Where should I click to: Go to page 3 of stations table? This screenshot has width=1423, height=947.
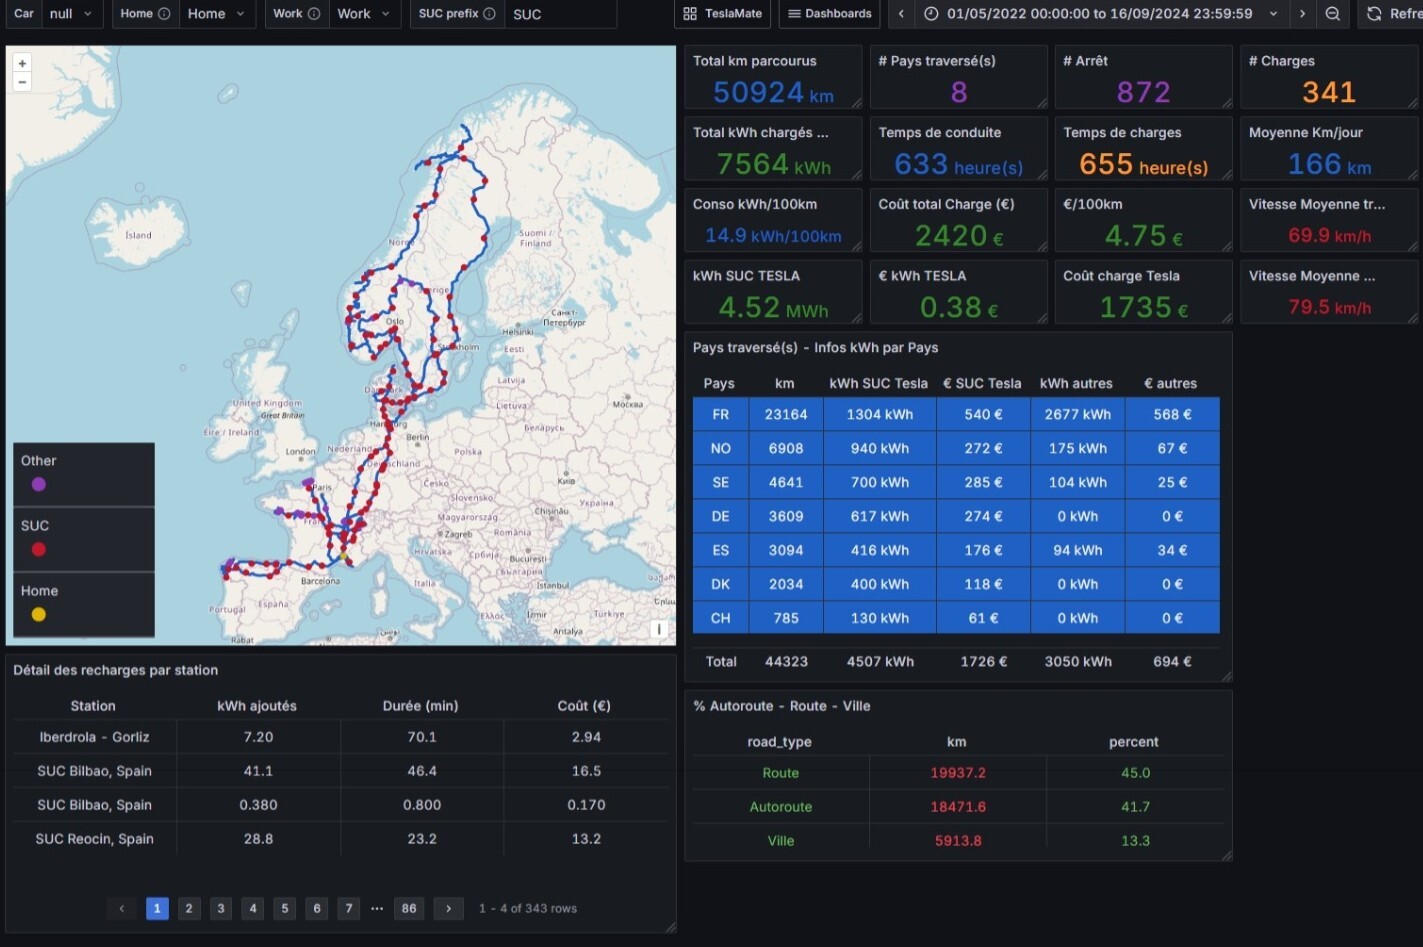pyautogui.click(x=221, y=908)
